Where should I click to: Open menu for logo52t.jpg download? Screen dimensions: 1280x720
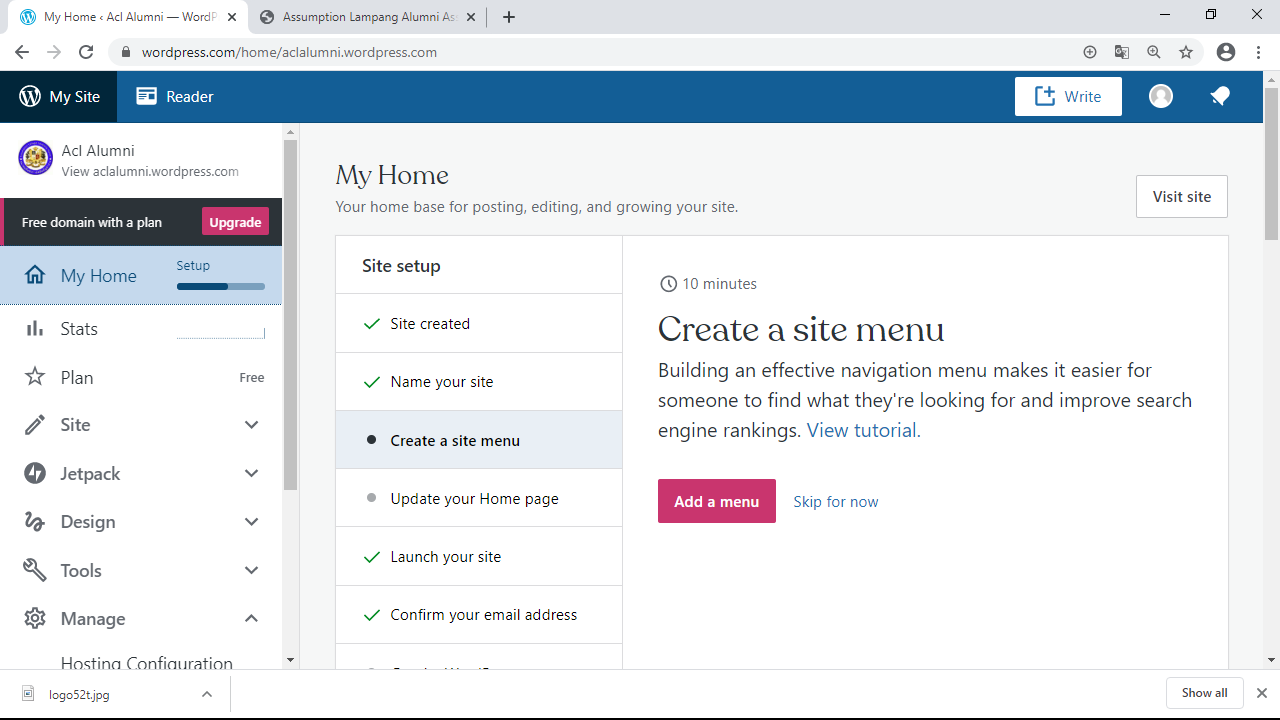pos(207,694)
